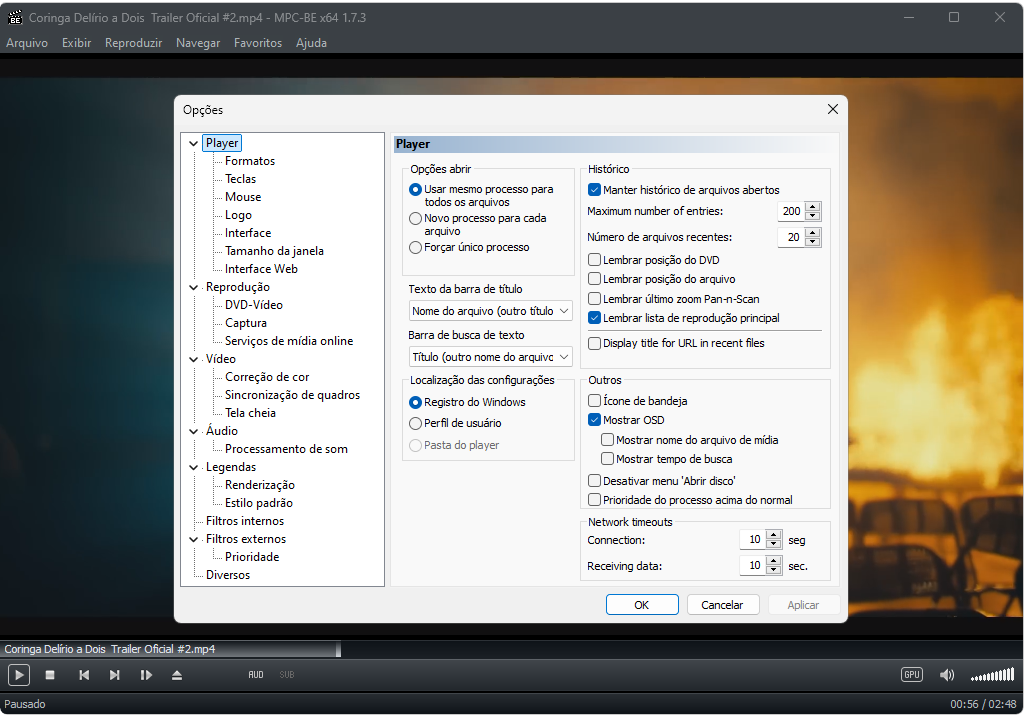Click the frame step icon
Viewport: 1024px width, 715px height.
point(146,675)
